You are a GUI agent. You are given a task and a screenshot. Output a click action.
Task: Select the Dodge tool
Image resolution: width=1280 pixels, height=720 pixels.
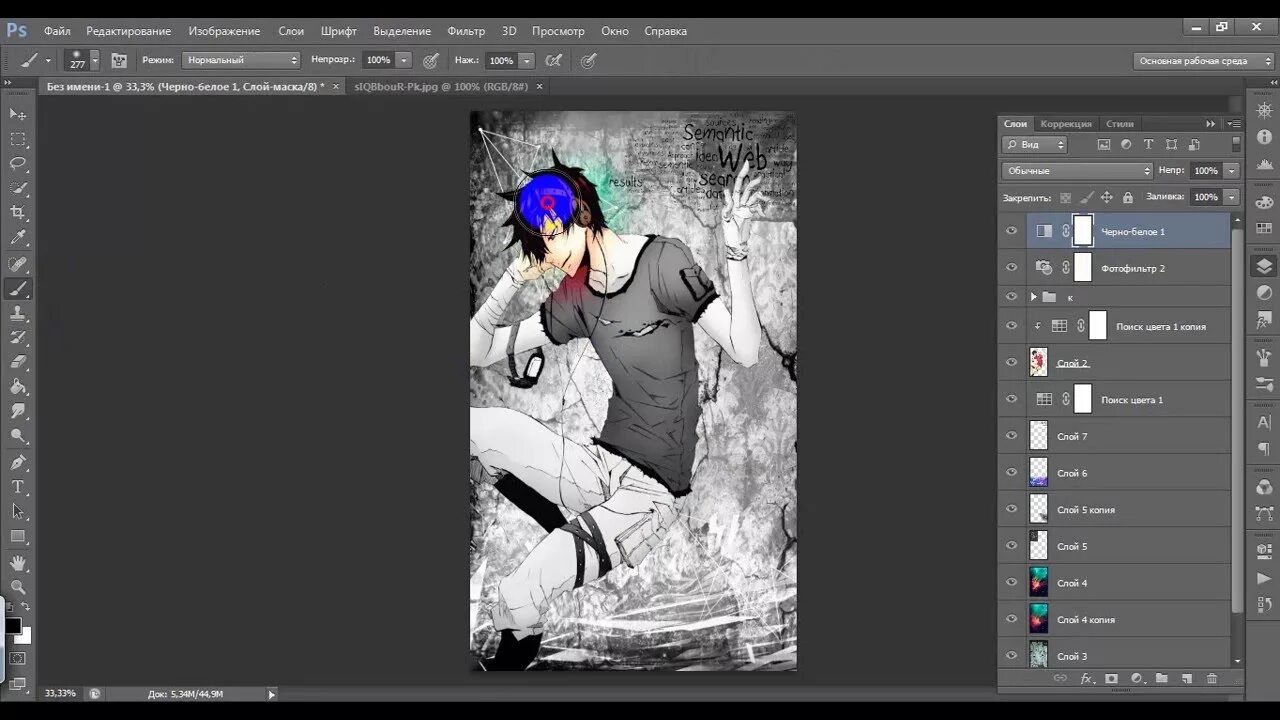coord(18,437)
